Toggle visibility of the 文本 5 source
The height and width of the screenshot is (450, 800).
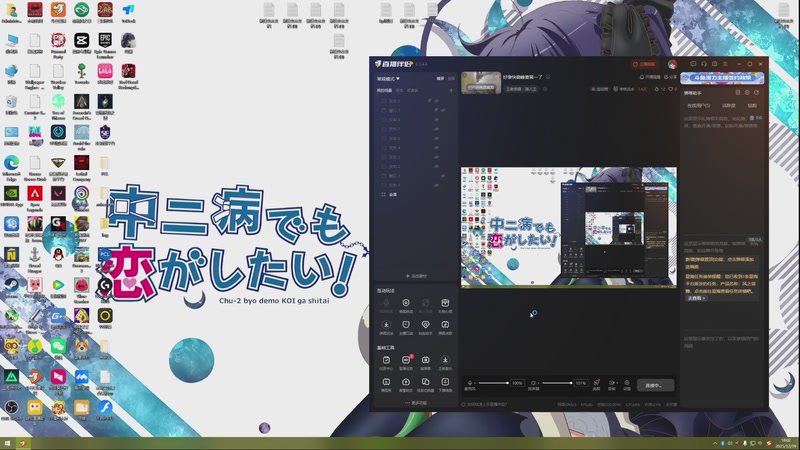point(436,101)
